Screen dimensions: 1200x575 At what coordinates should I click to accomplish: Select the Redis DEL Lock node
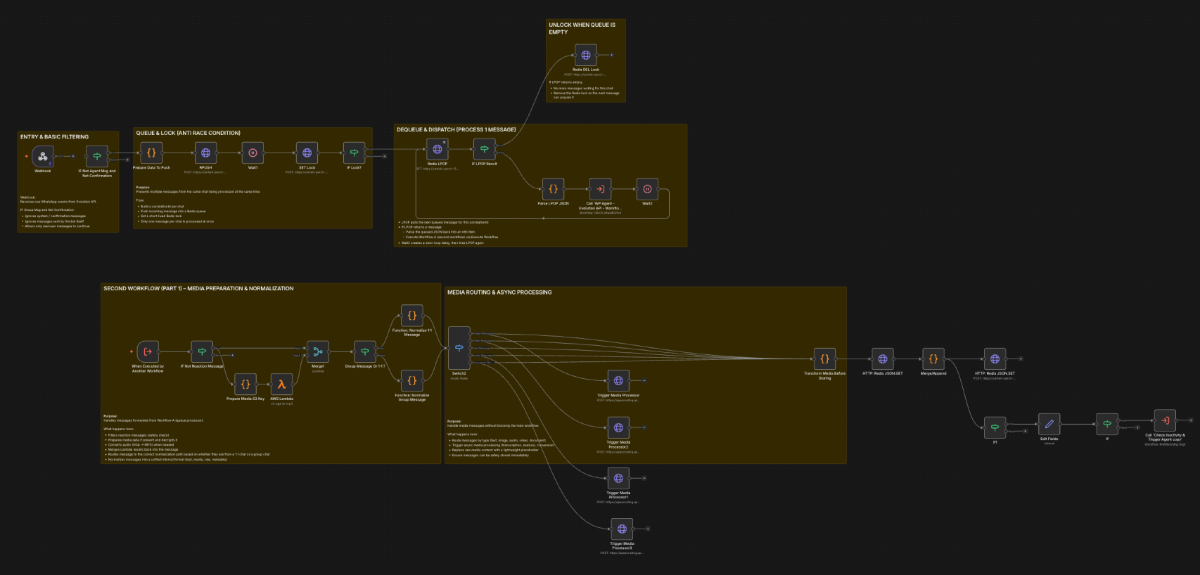pyautogui.click(x=586, y=56)
